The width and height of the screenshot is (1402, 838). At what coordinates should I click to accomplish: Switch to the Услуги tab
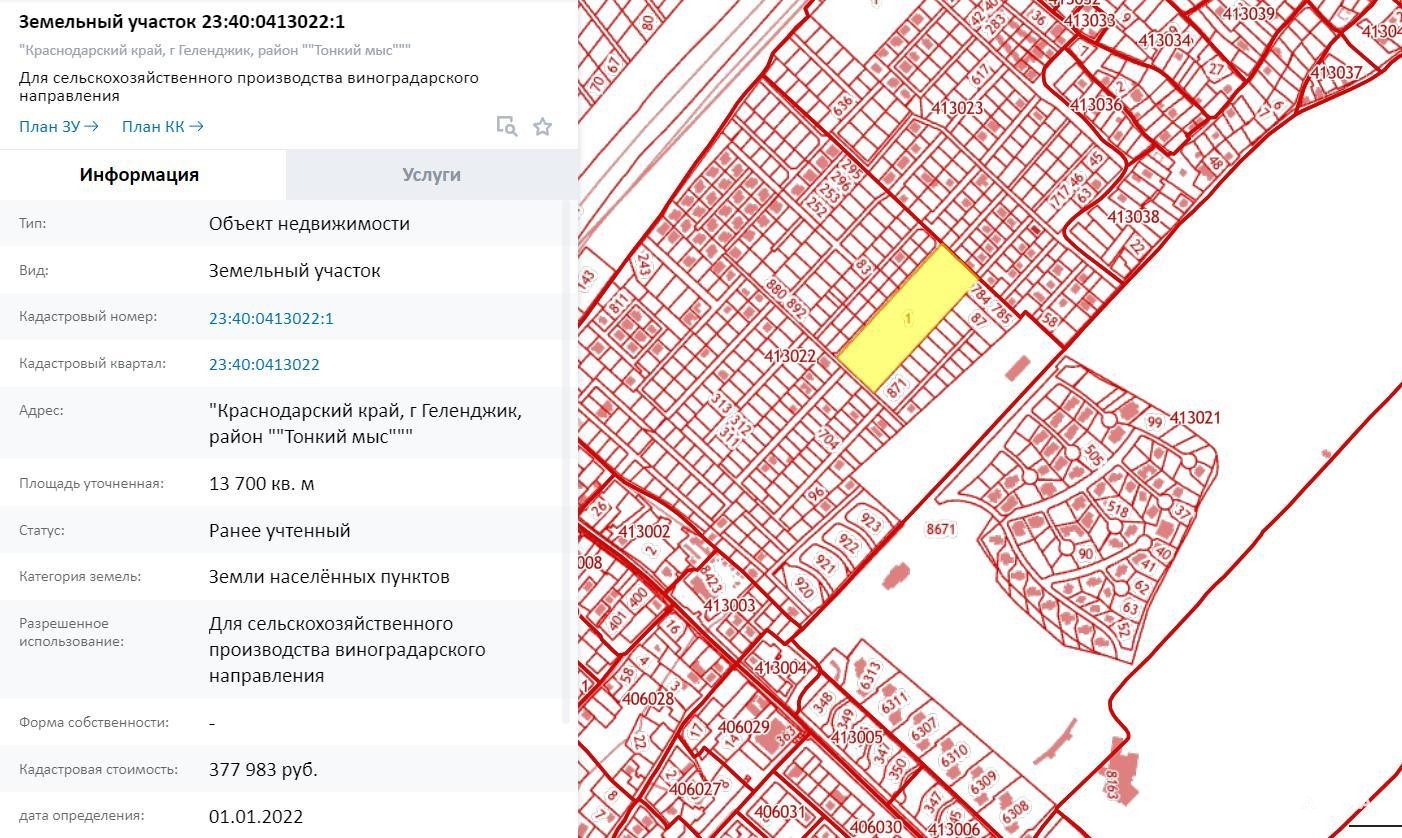[431, 174]
